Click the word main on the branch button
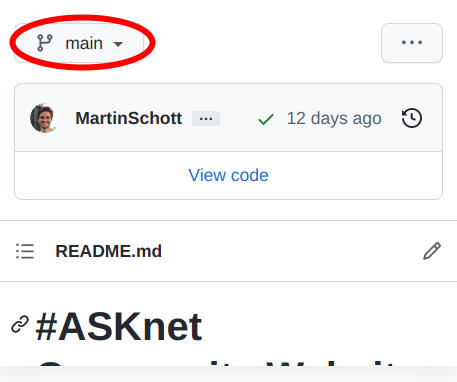 pyautogui.click(x=84, y=43)
